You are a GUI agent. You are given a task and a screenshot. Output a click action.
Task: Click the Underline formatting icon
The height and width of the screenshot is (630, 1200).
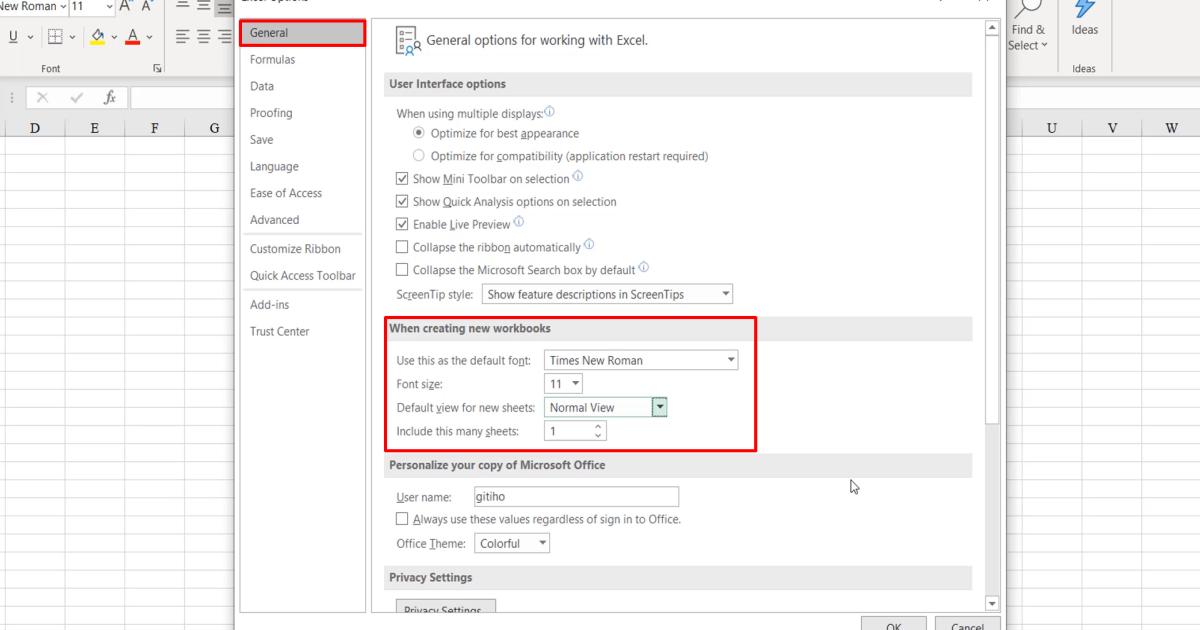11,36
